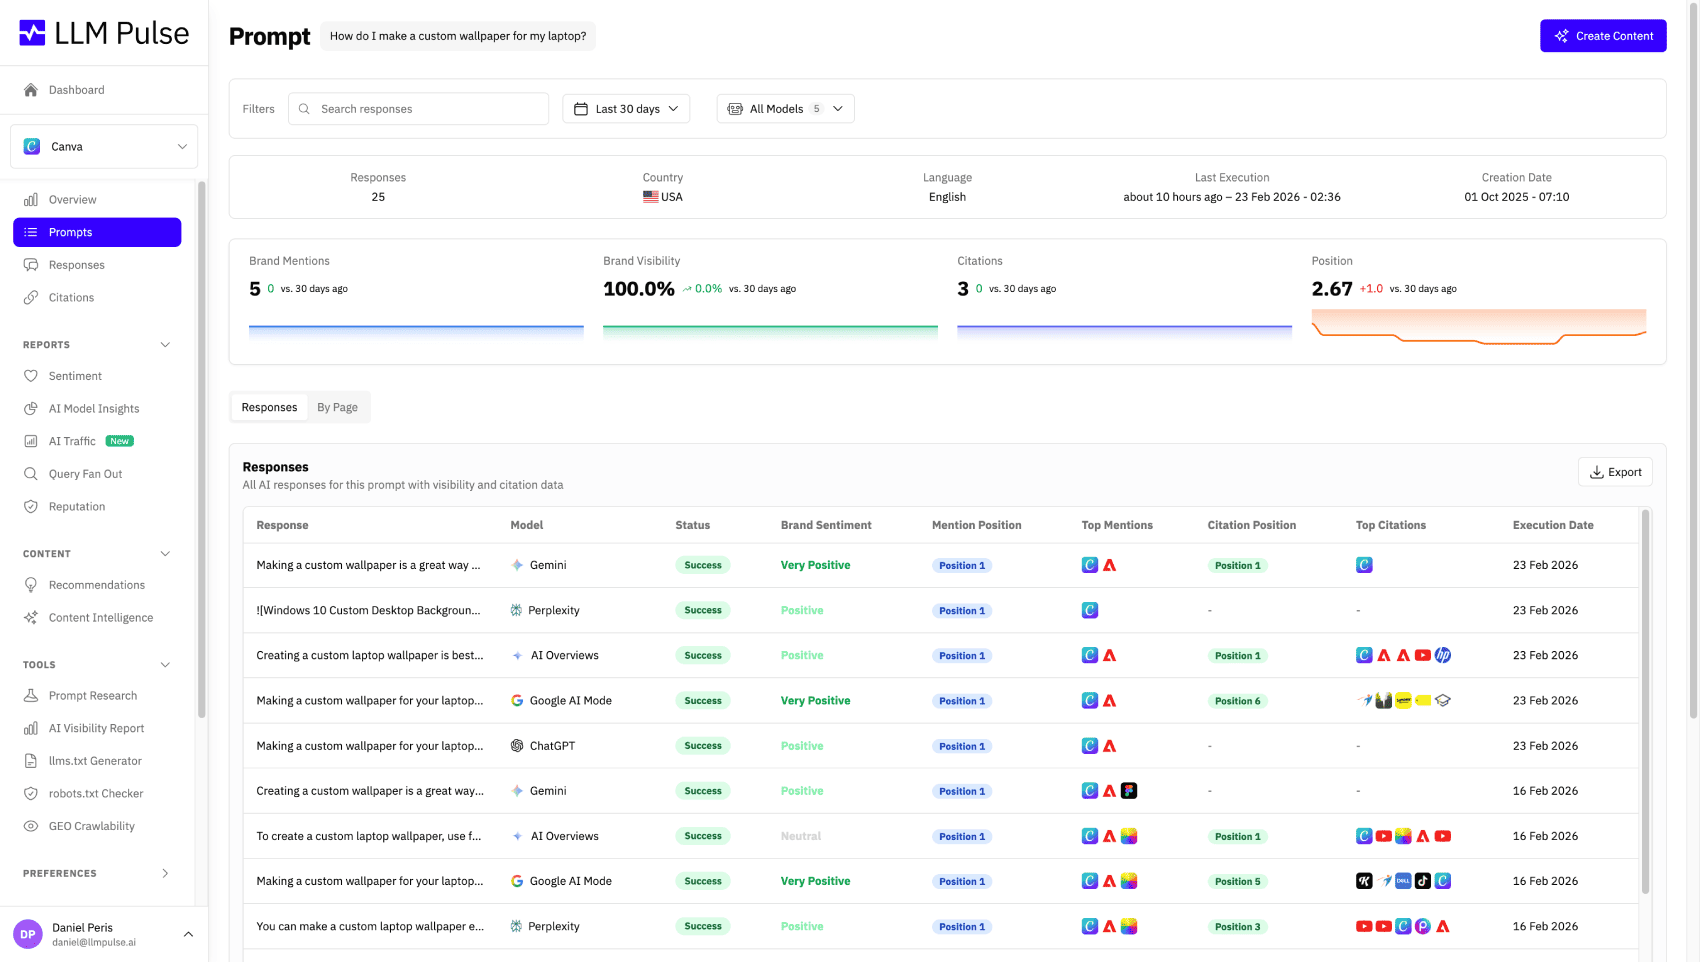Viewport: 1700px width, 962px height.
Task: Switch to the By Page tab
Action: pos(337,407)
